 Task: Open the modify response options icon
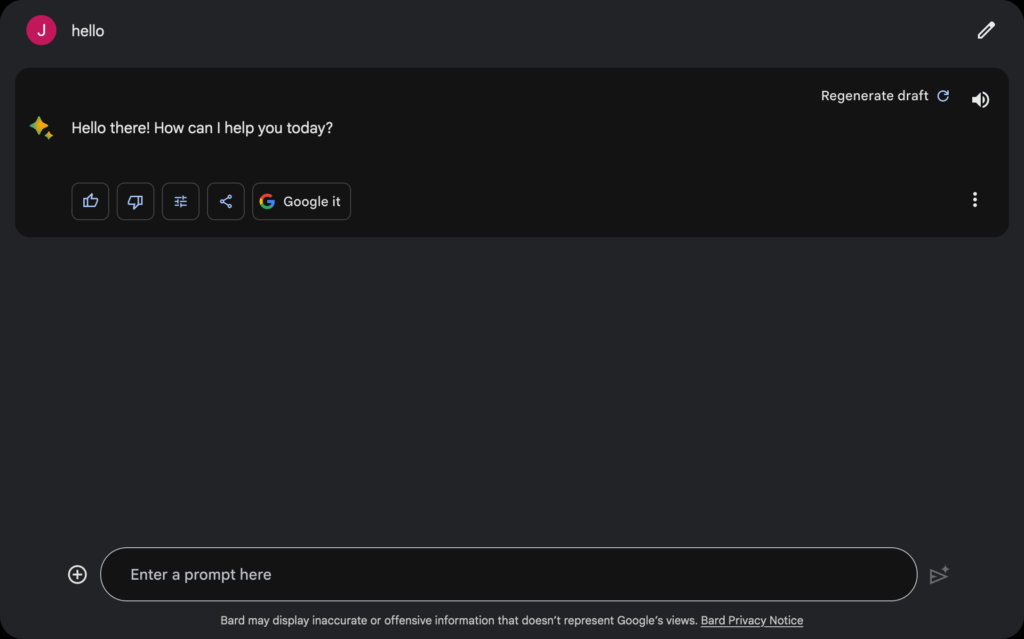180,201
